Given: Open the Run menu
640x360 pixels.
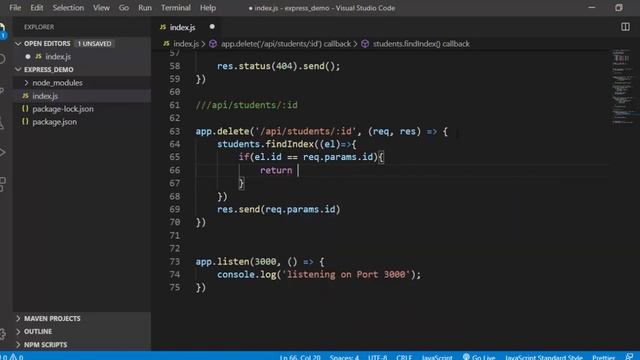Looking at the screenshot, I should 145,8.
